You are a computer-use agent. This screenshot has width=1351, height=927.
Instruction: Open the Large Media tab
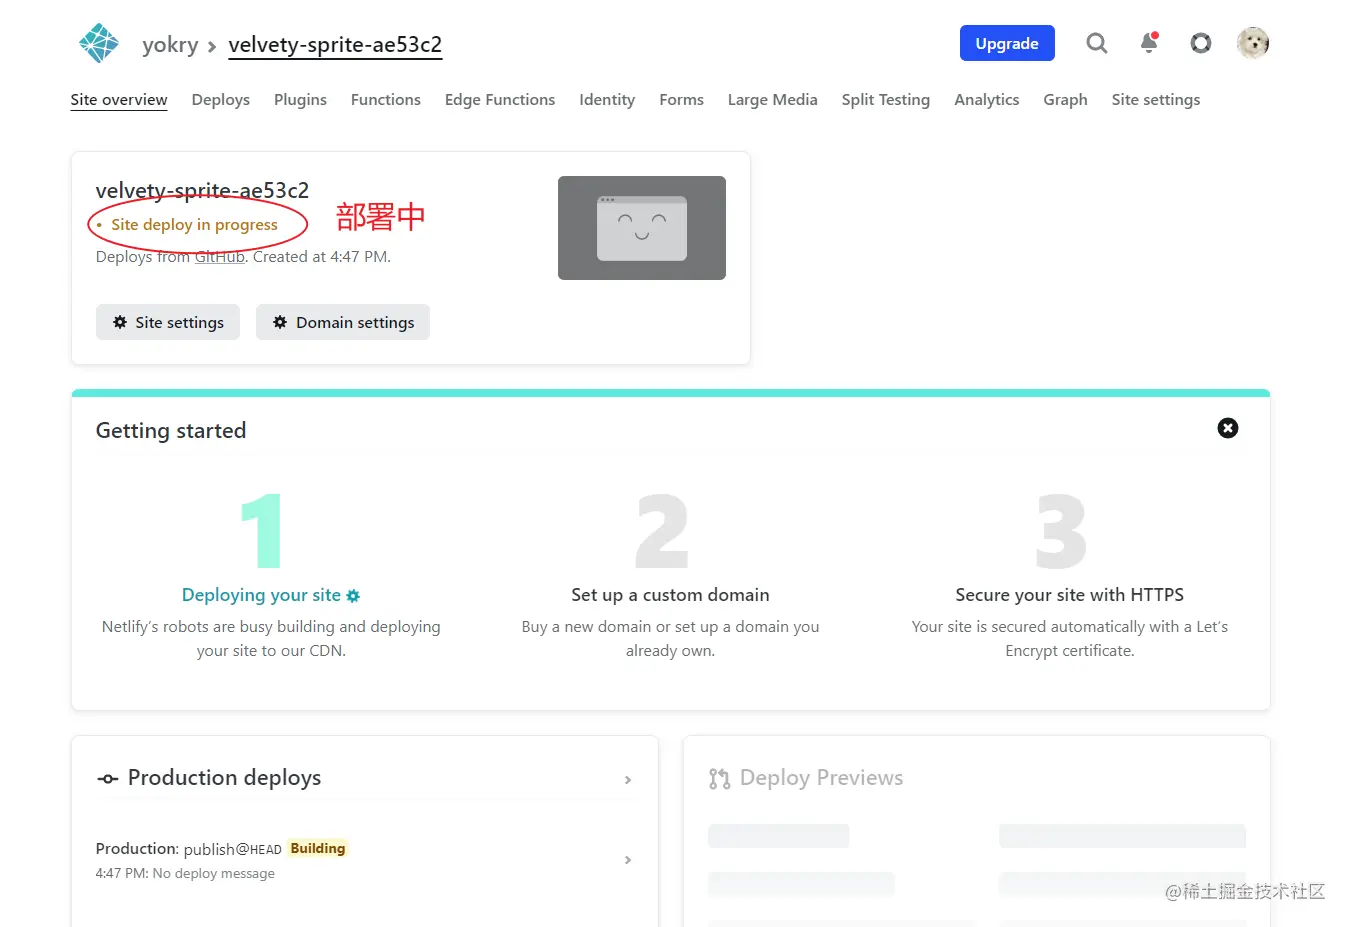coord(773,100)
